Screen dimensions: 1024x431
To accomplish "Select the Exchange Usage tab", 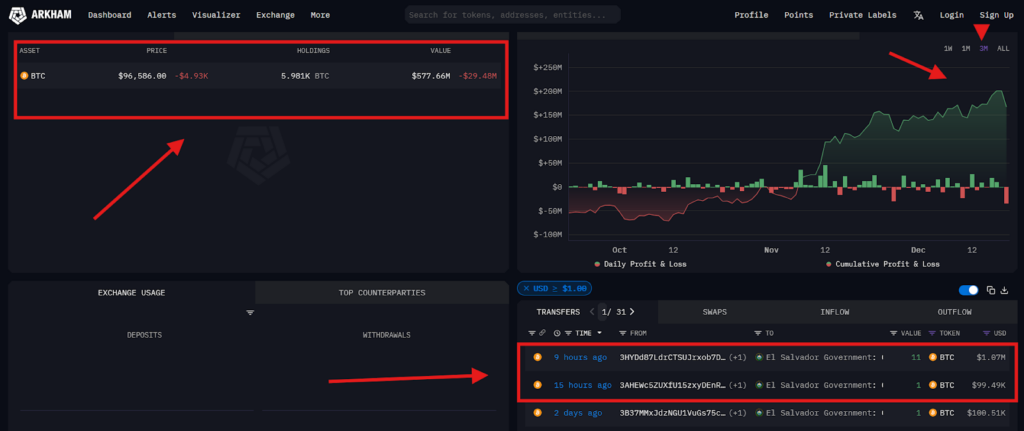I will 131,293.
